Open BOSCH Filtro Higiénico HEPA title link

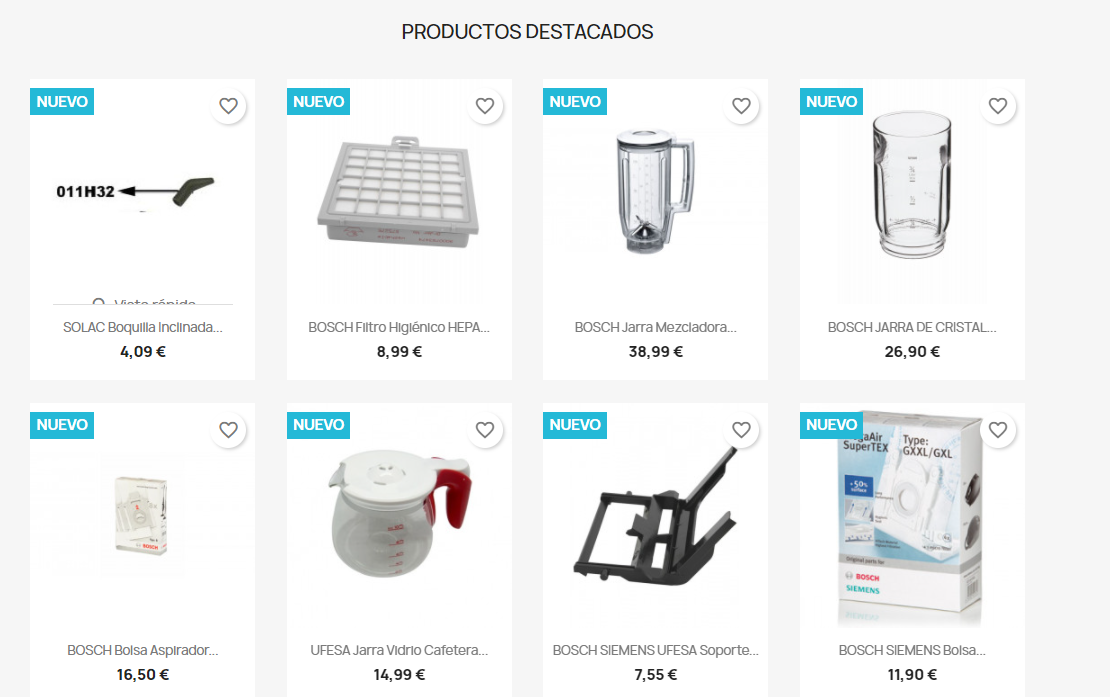[399, 328]
